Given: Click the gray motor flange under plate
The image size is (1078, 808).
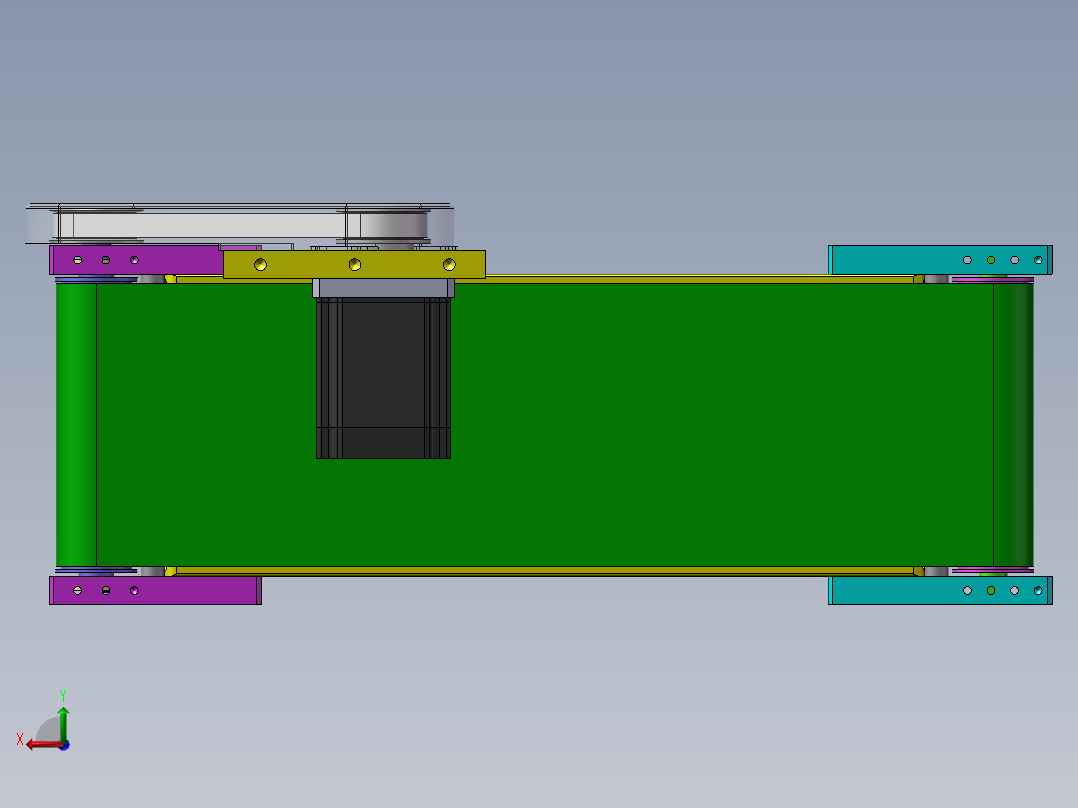Looking at the screenshot, I should [384, 287].
